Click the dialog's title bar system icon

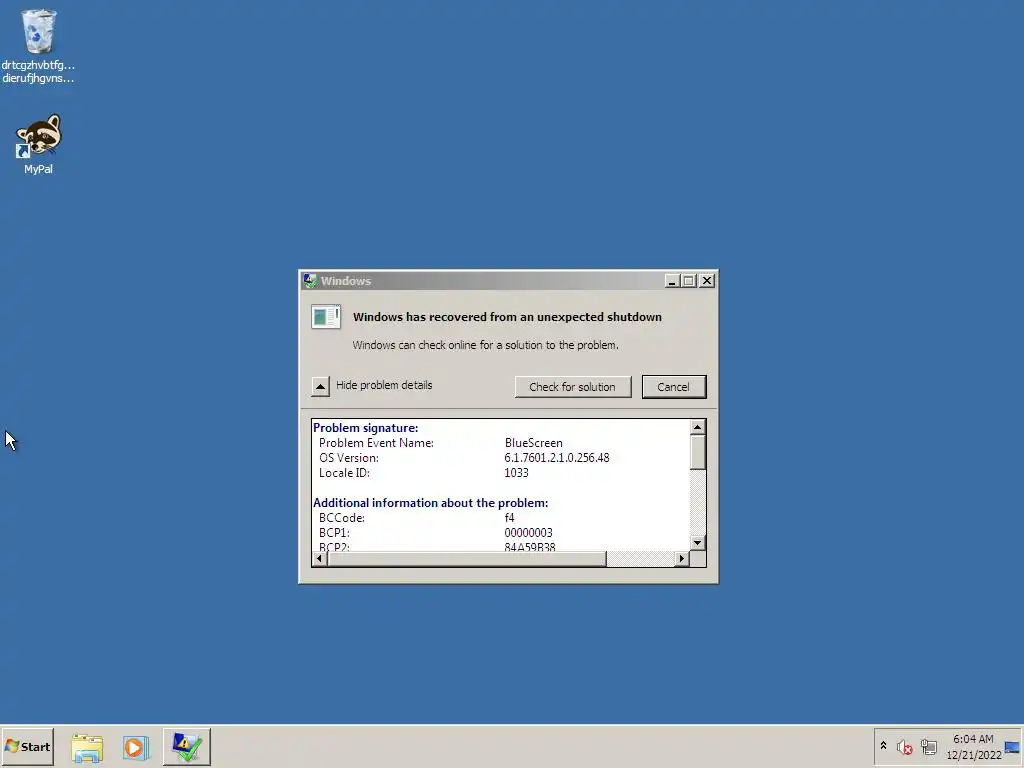point(310,281)
